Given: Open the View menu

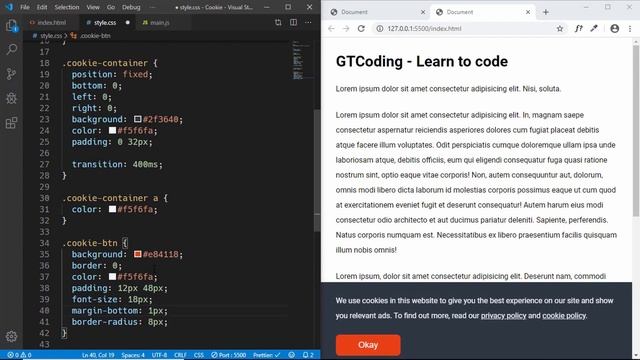Looking at the screenshot, I should (93, 7).
